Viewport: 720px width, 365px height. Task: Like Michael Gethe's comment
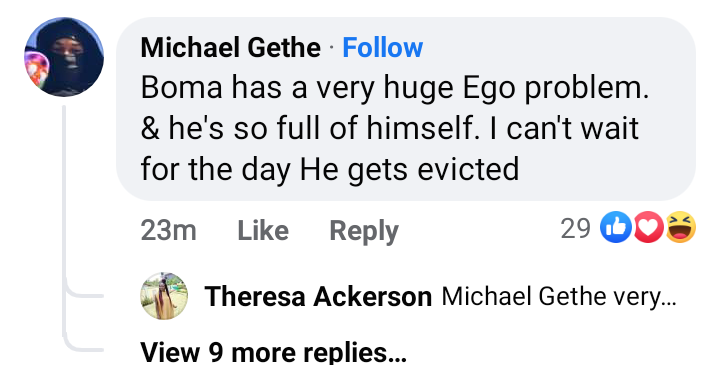coord(263,230)
